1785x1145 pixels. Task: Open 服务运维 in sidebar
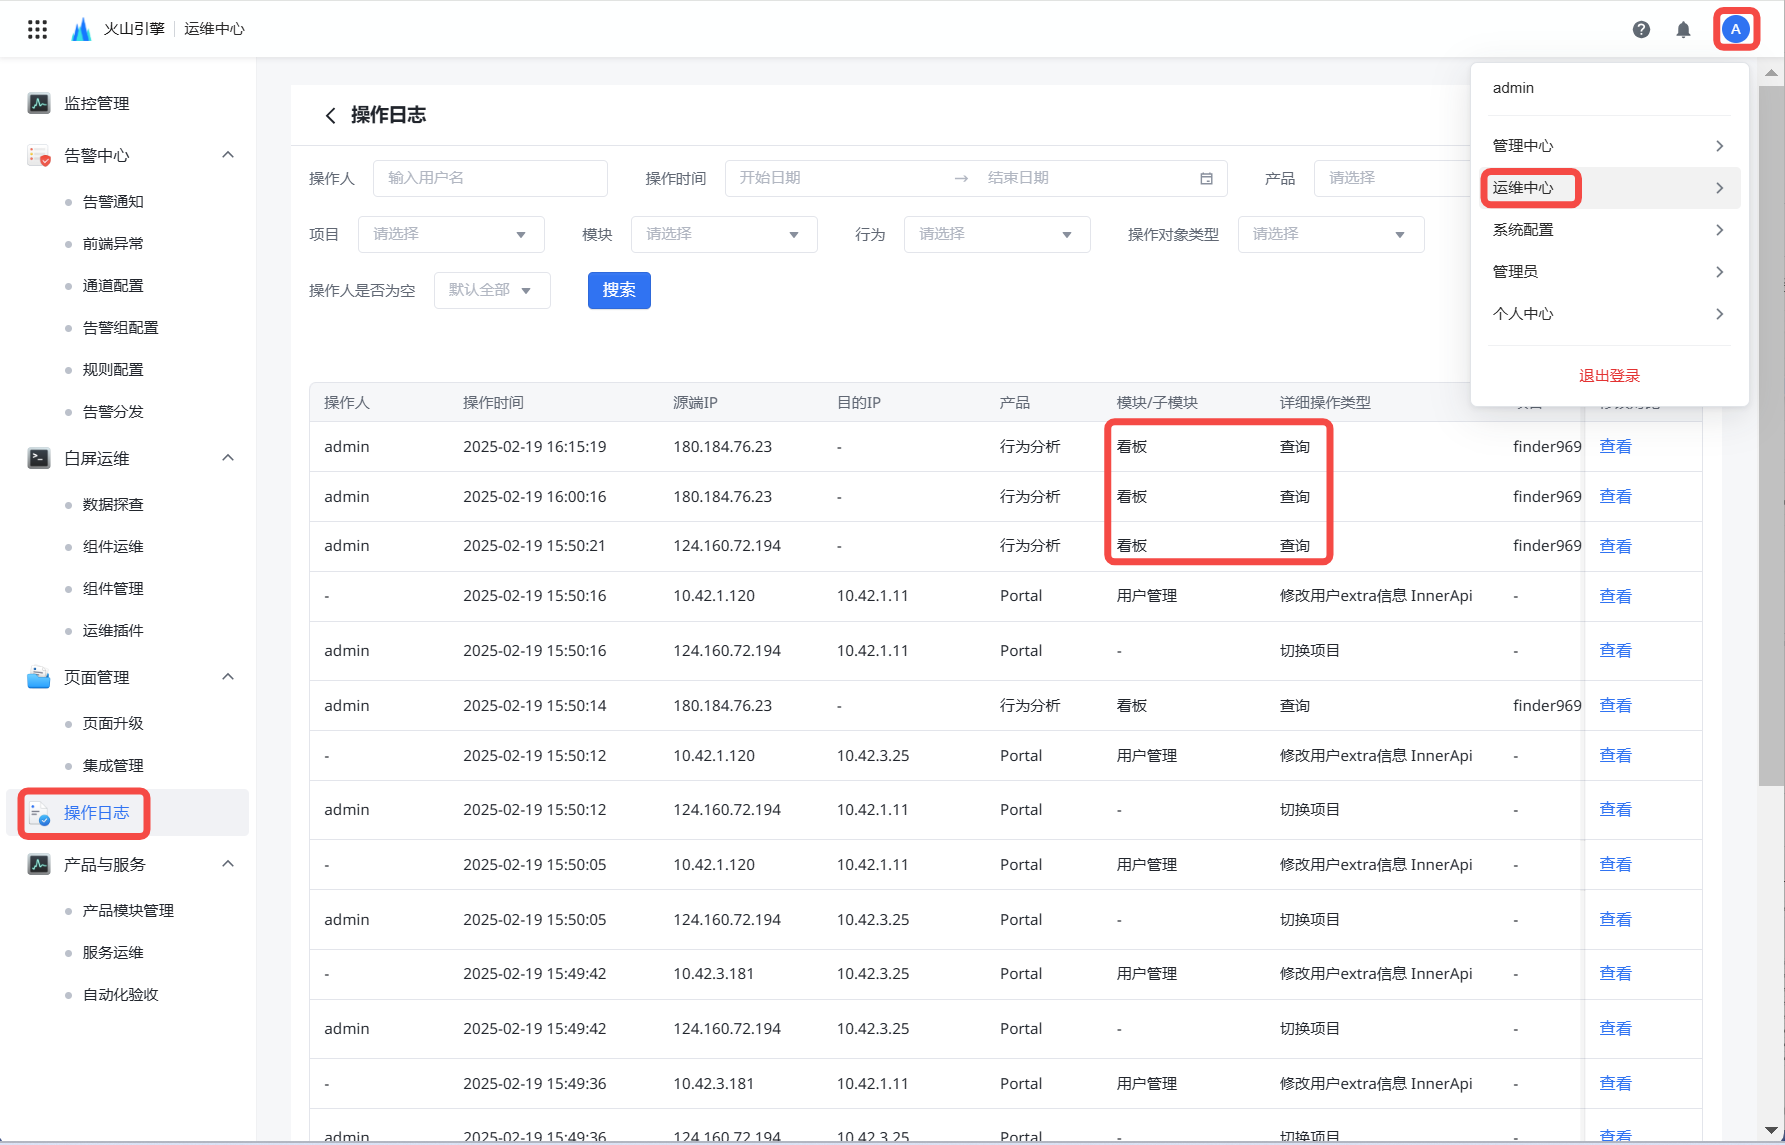(113, 953)
